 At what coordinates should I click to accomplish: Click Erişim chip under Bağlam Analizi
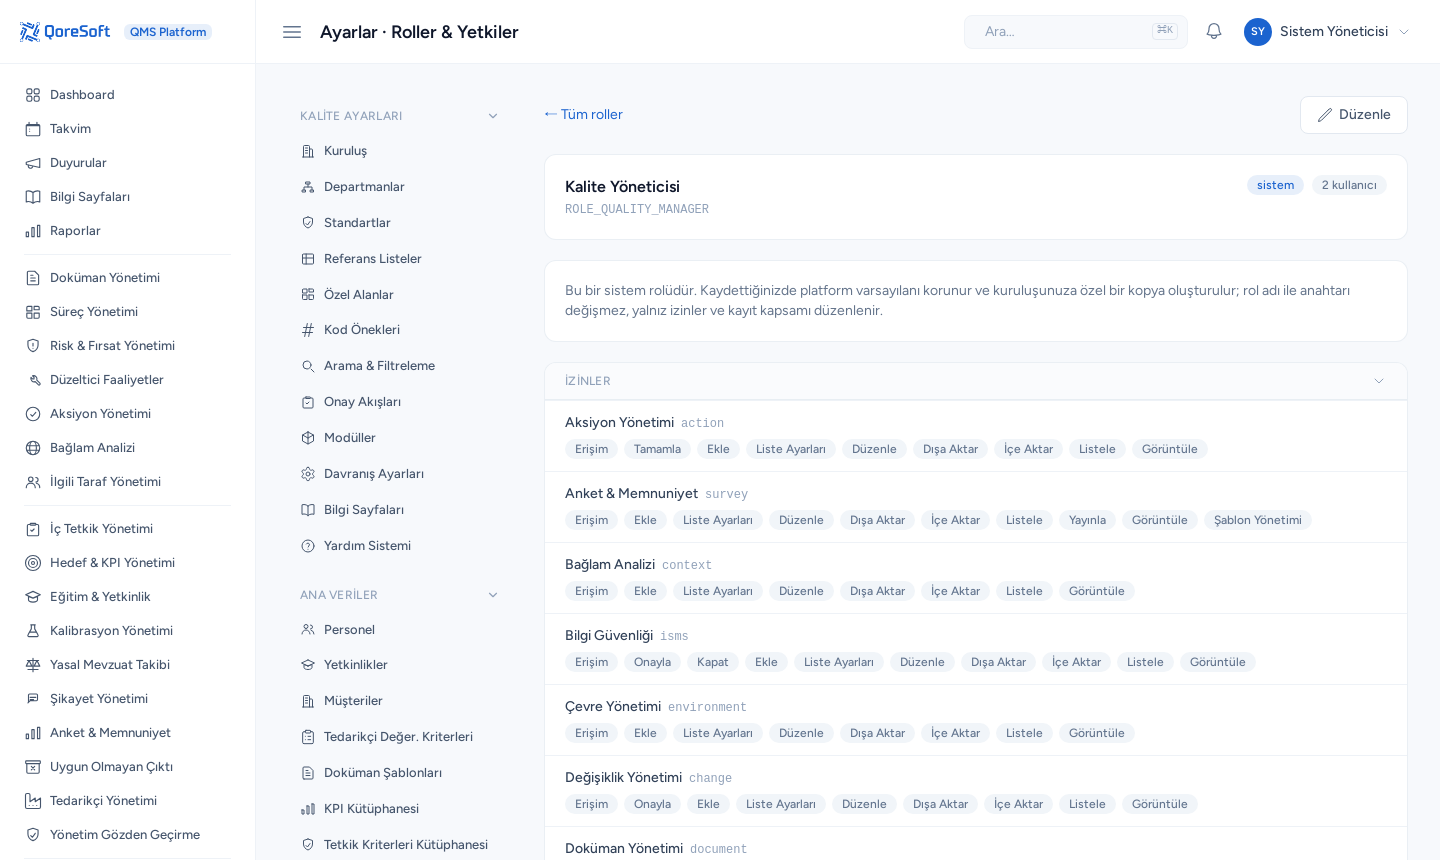(591, 591)
